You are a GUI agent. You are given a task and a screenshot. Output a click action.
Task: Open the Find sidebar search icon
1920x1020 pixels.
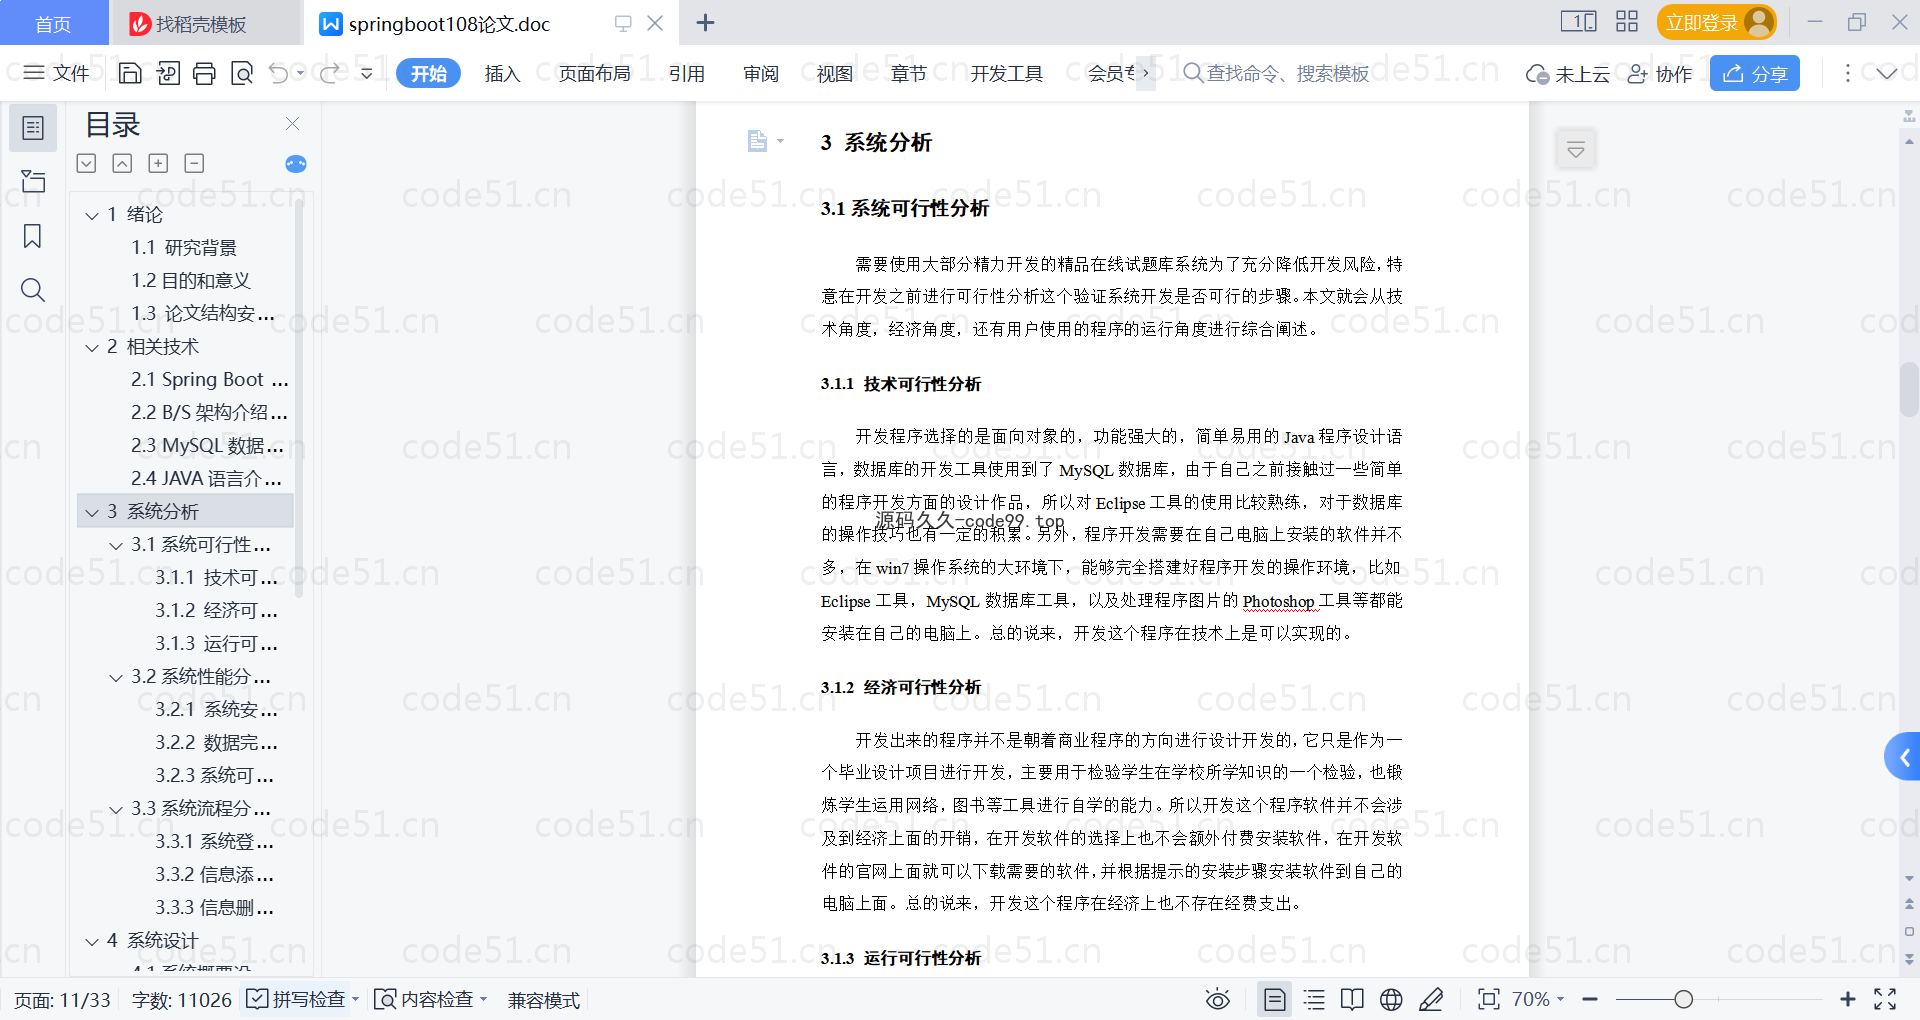click(33, 290)
